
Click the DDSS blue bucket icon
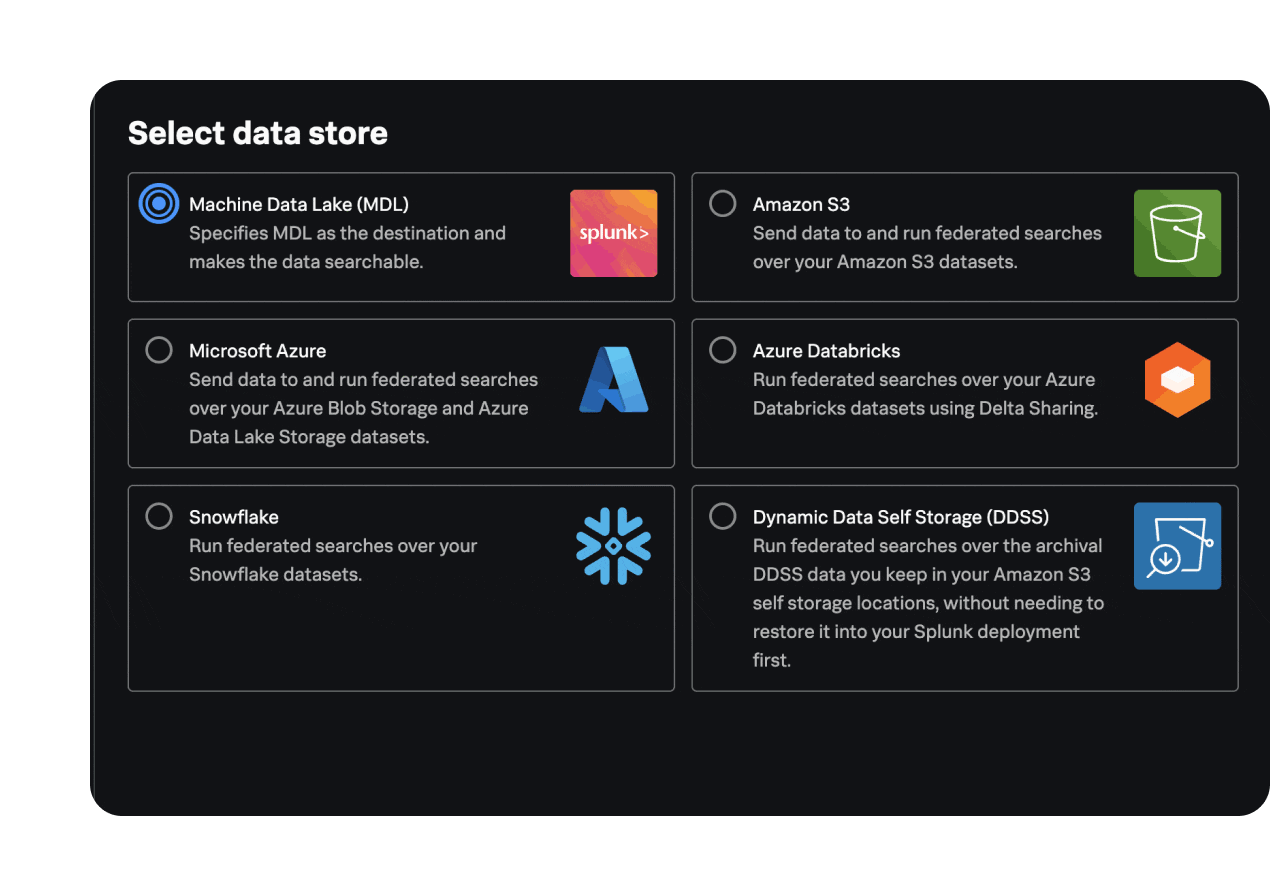point(1177,546)
